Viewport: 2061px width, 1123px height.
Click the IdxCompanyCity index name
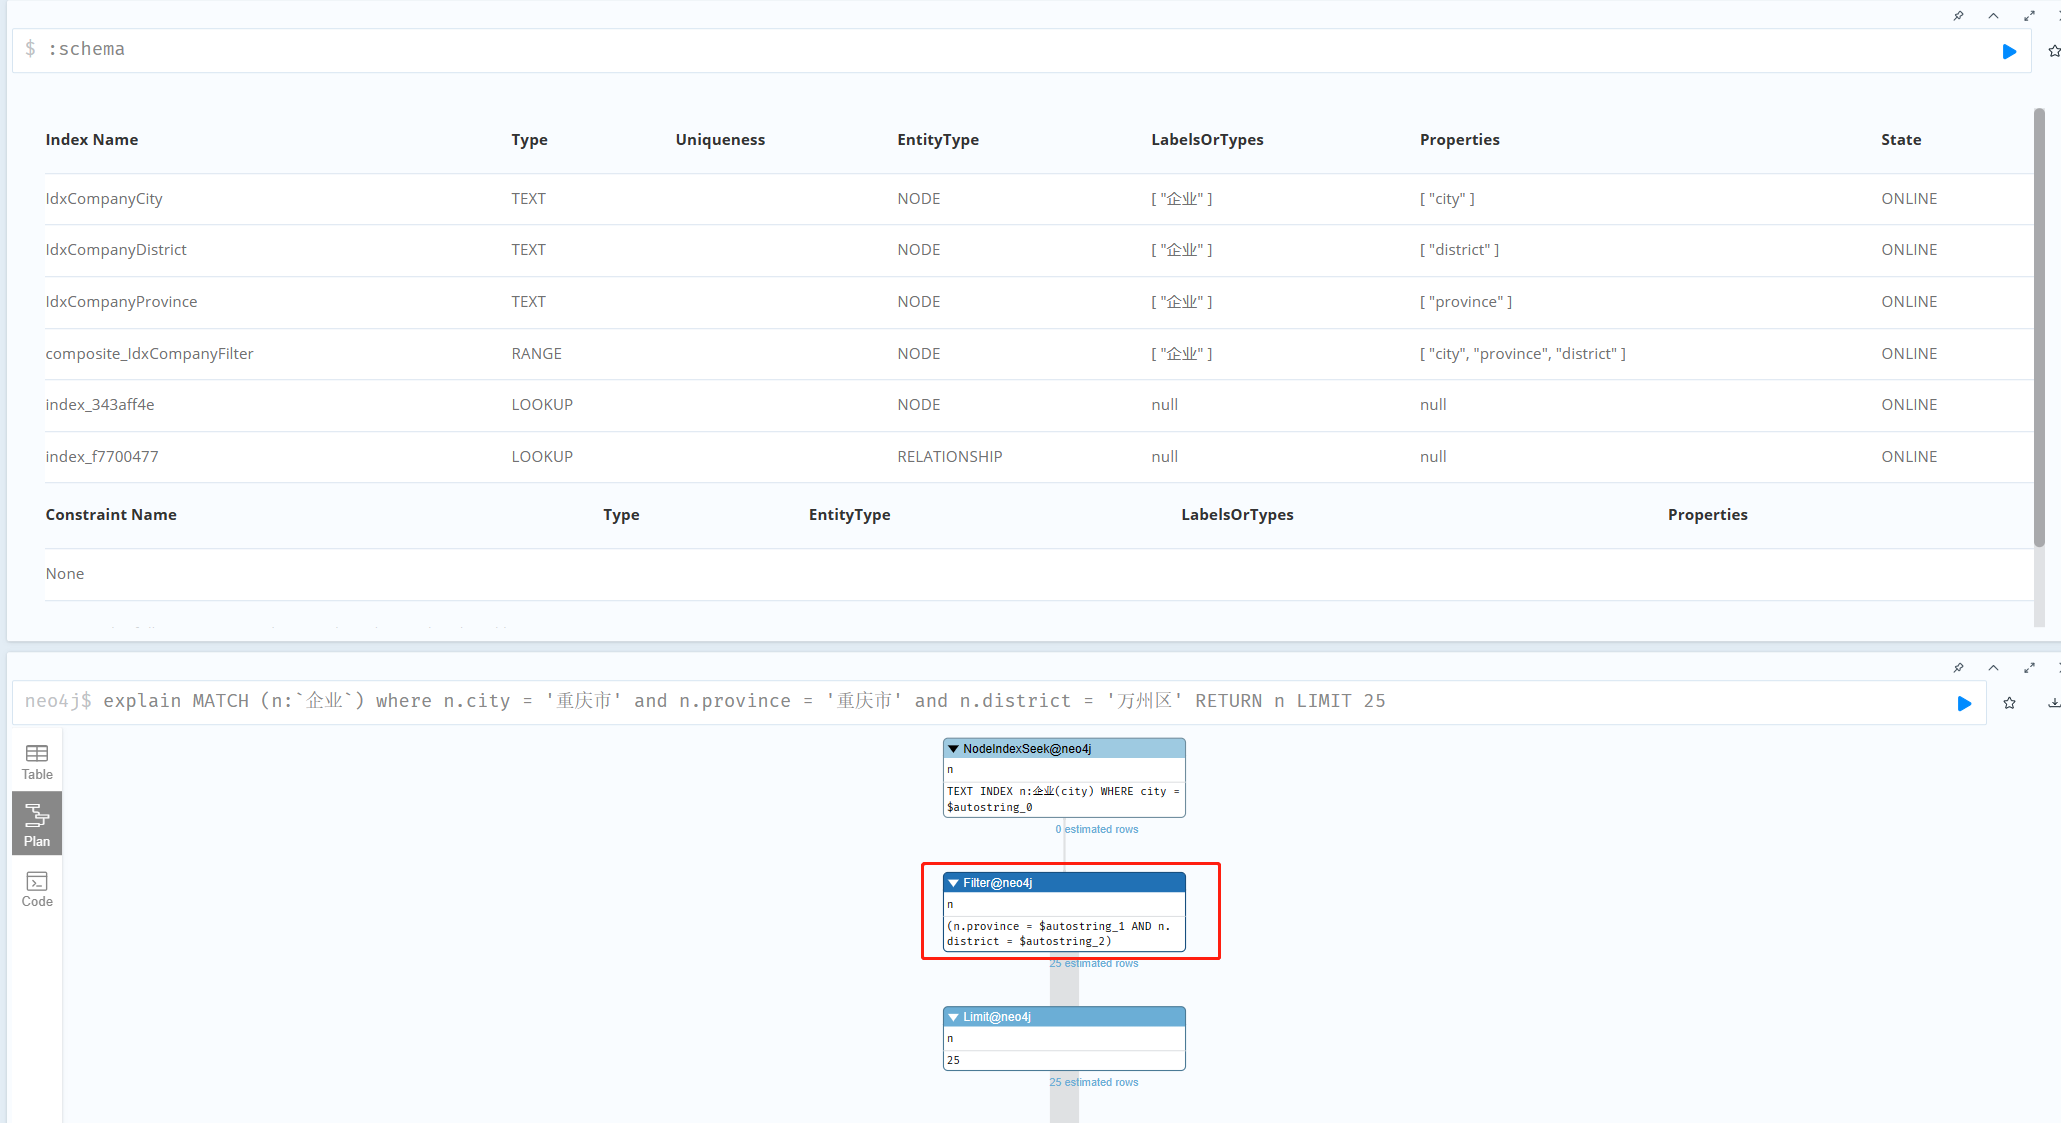pos(104,199)
